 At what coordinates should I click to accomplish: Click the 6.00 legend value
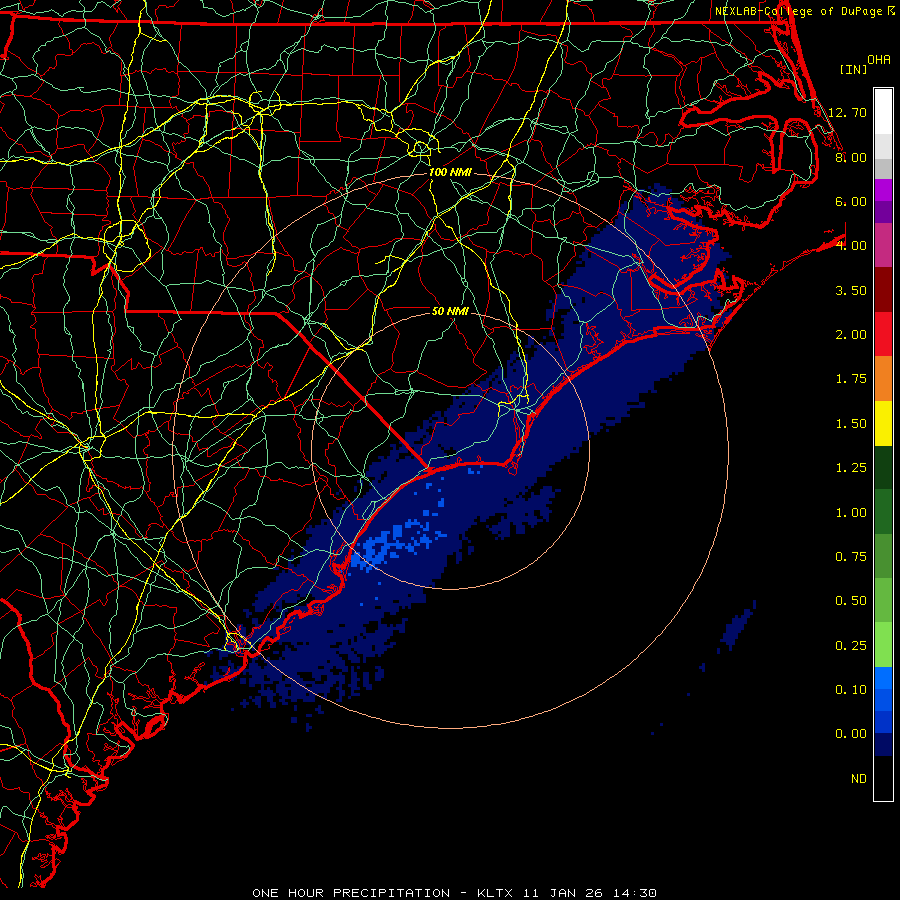pos(851,201)
